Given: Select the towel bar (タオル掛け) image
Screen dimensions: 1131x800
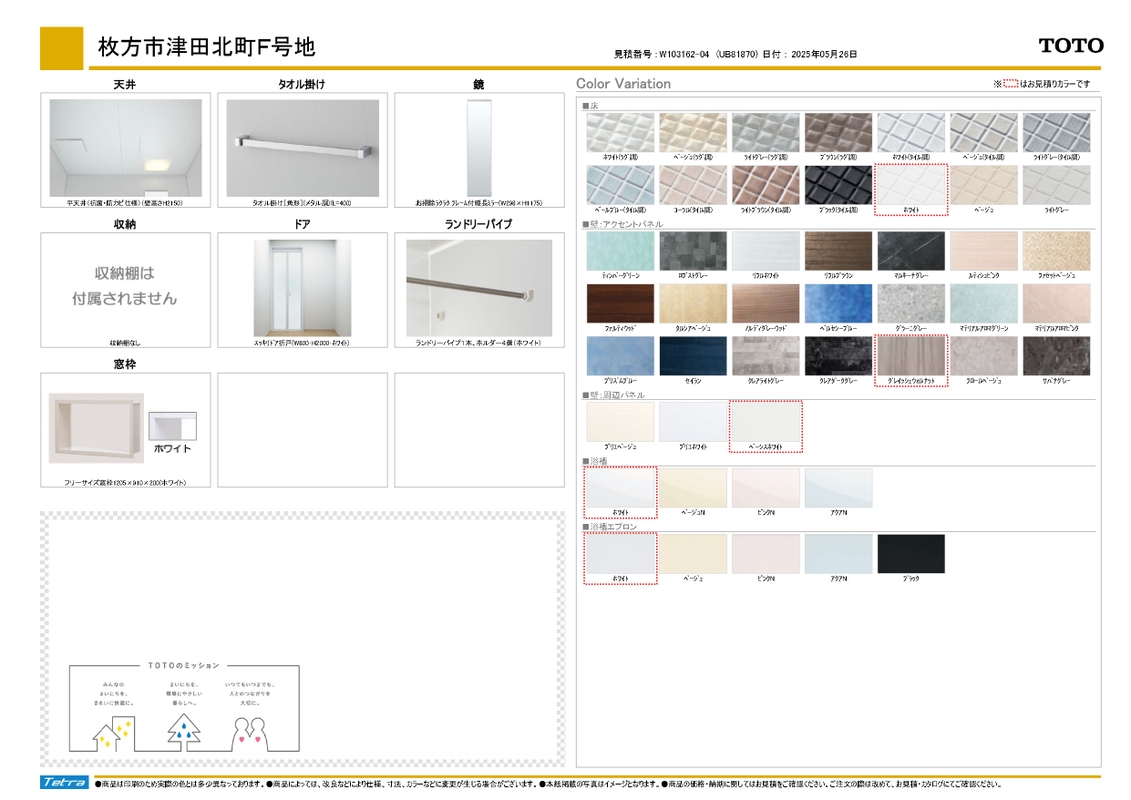Looking at the screenshot, I should tap(302, 147).
